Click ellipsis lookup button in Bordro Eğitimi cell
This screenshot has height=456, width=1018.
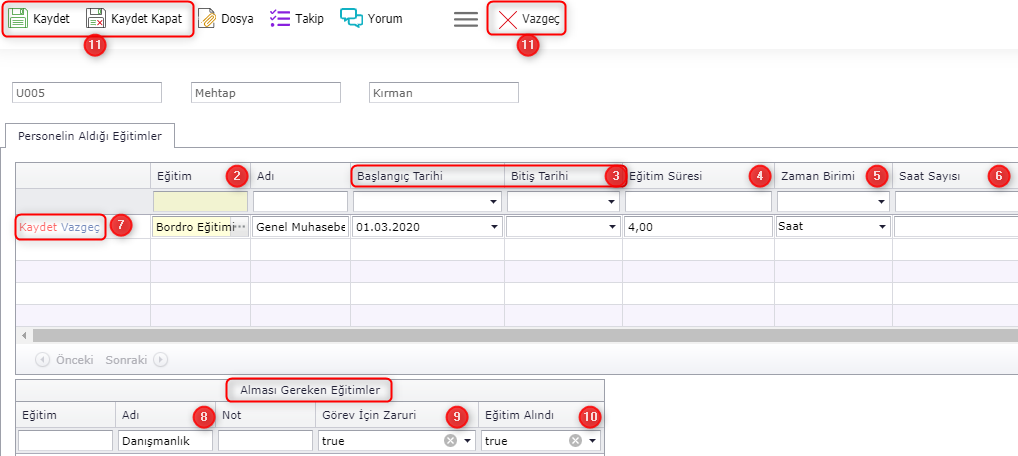coord(240,227)
